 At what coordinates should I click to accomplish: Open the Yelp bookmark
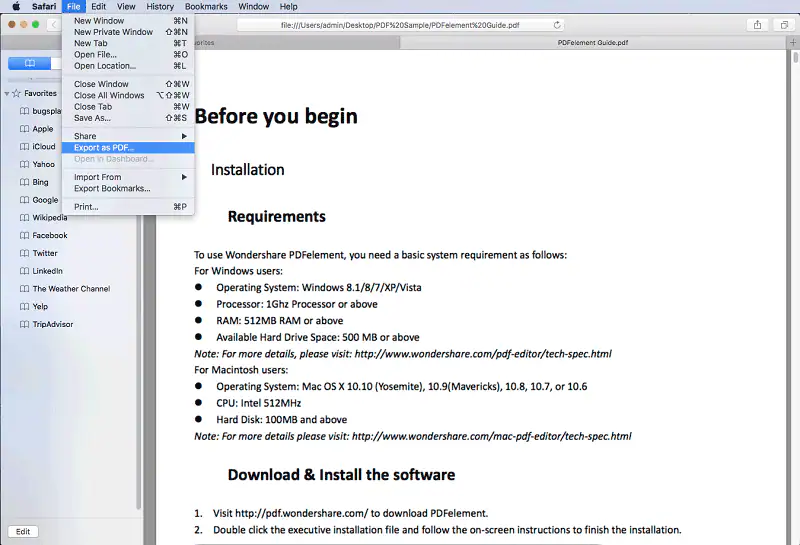40,307
